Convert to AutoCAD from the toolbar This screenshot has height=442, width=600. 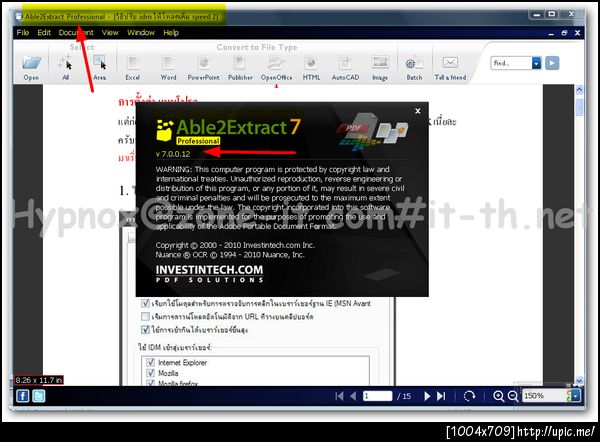[x=345, y=67]
